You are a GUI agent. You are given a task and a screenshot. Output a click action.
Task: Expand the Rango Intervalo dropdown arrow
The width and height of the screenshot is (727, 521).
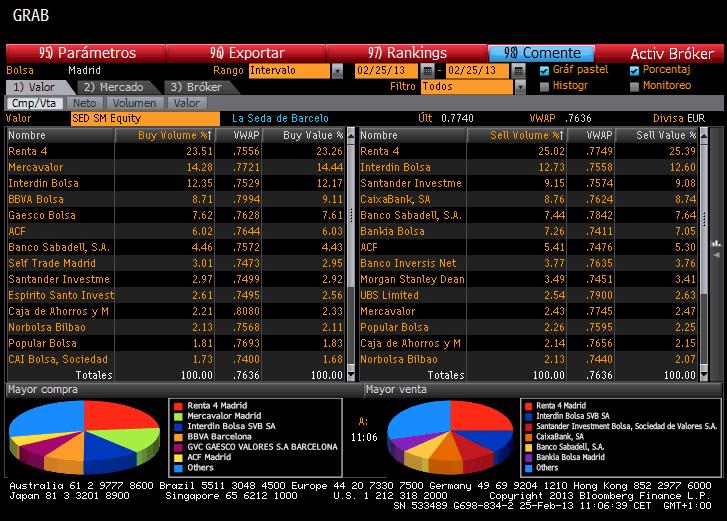pyautogui.click(x=338, y=71)
